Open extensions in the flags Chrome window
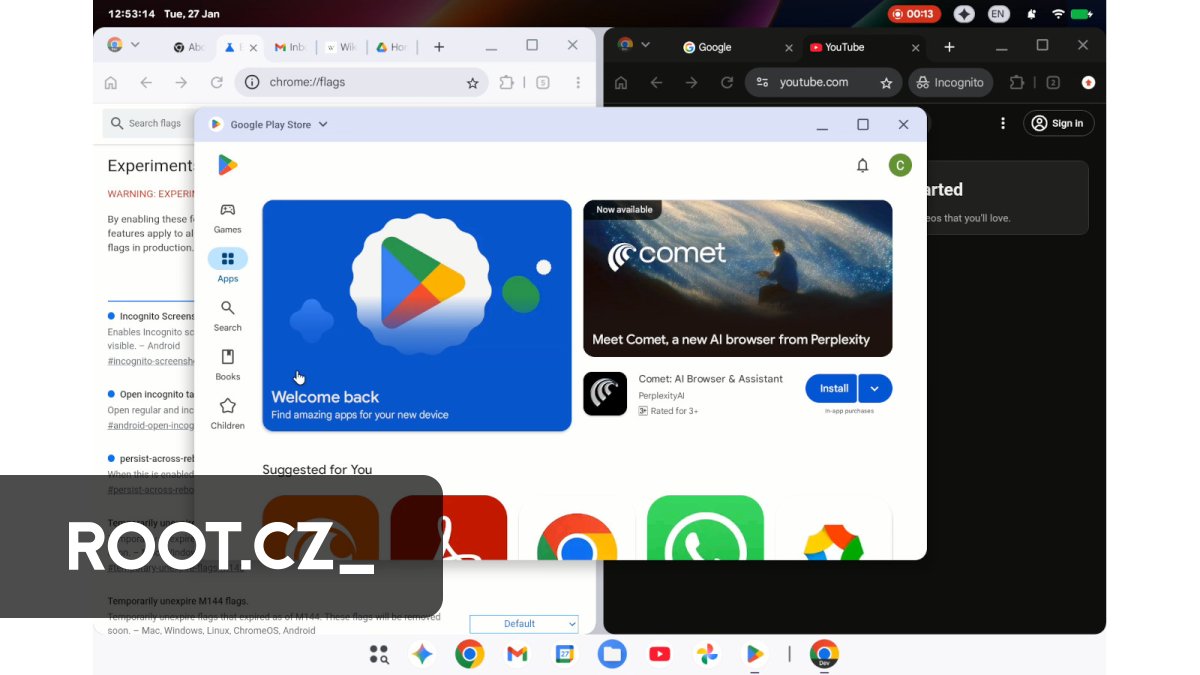The image size is (1200, 675). 507,83
